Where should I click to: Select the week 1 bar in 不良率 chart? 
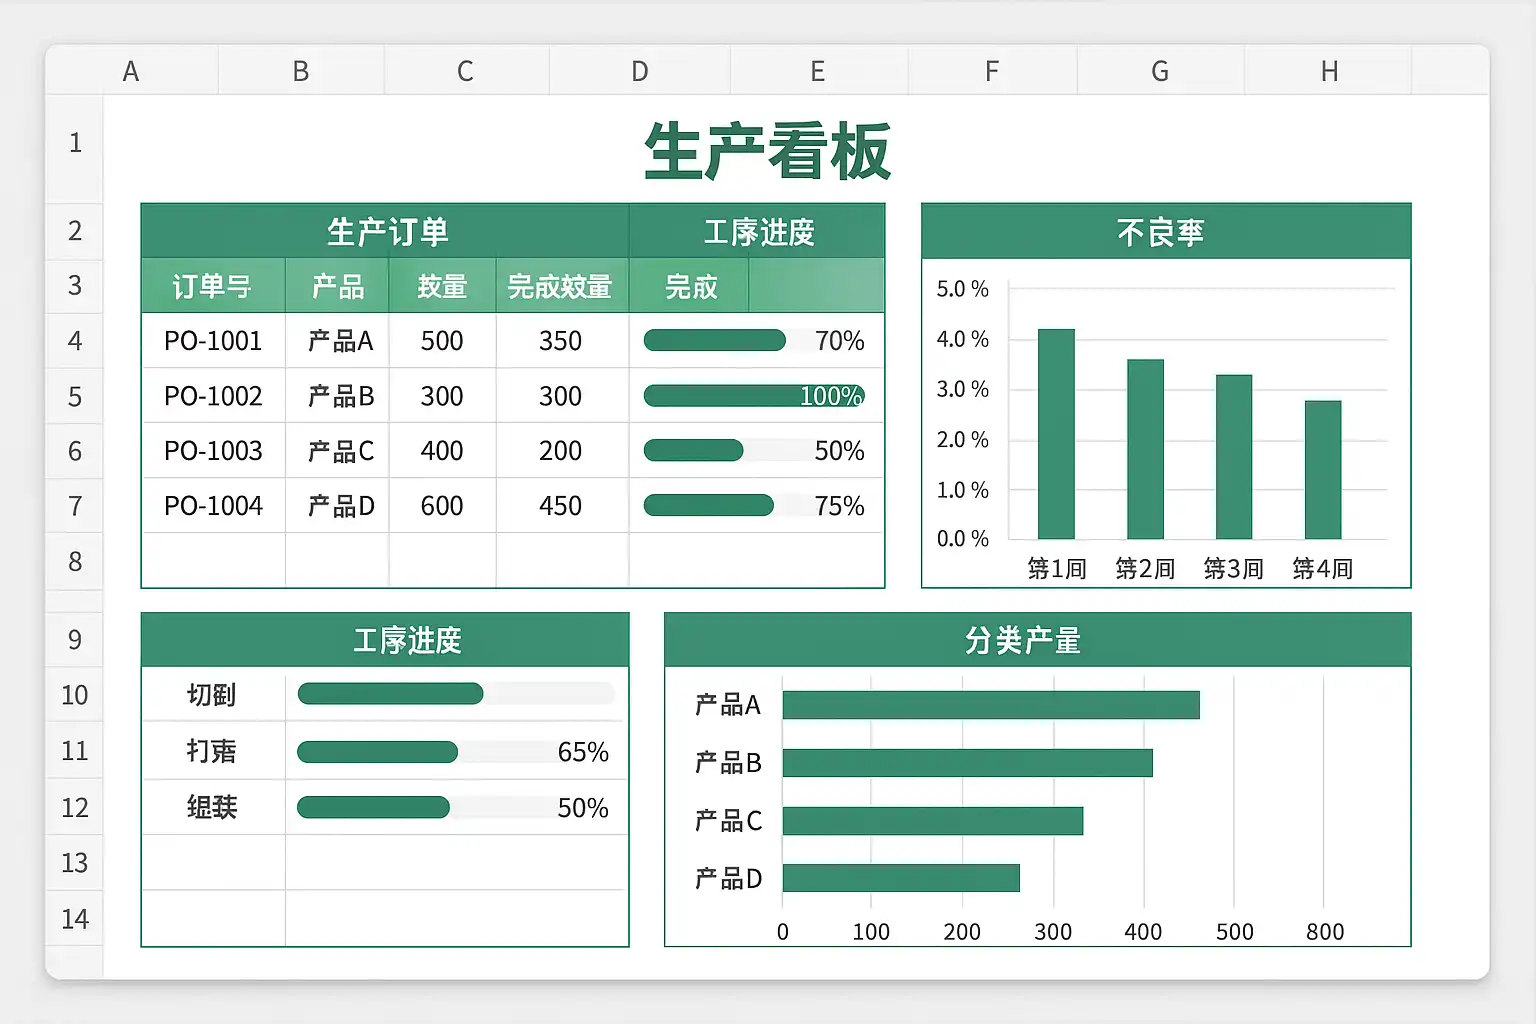click(1056, 434)
